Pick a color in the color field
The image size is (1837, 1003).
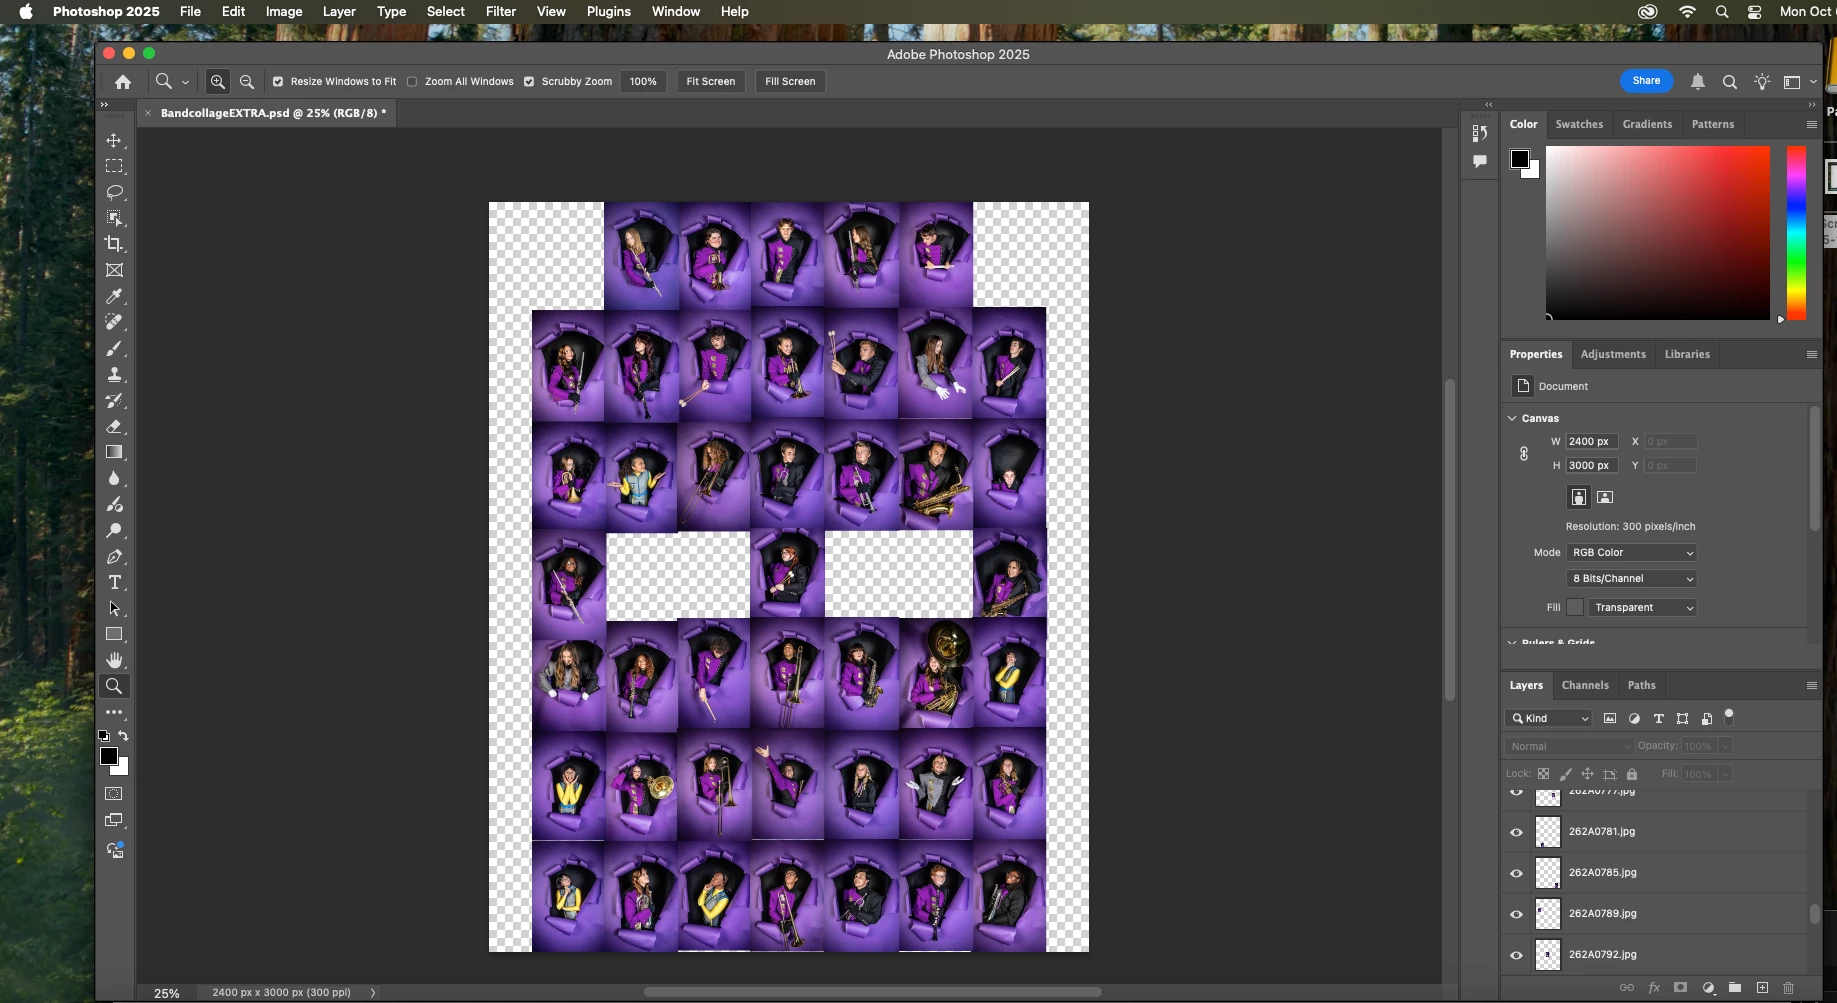pyautogui.click(x=1658, y=233)
